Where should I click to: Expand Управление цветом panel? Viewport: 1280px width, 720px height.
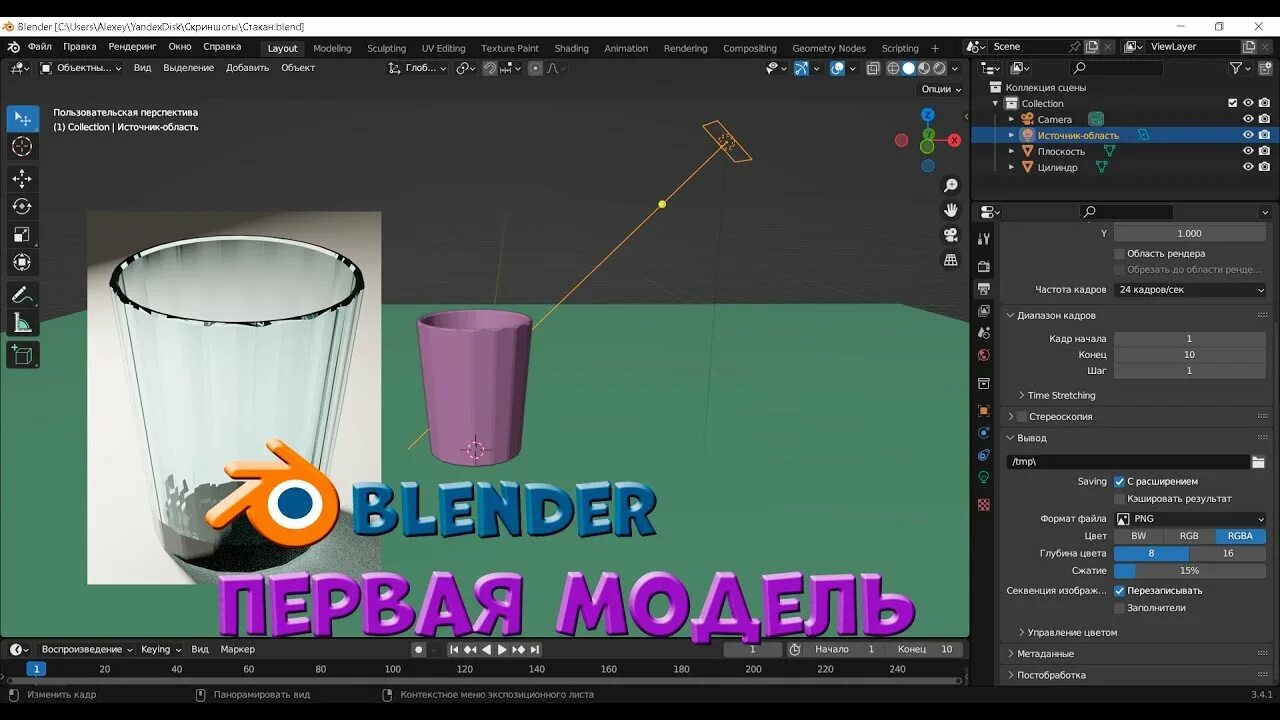[x=1072, y=633]
